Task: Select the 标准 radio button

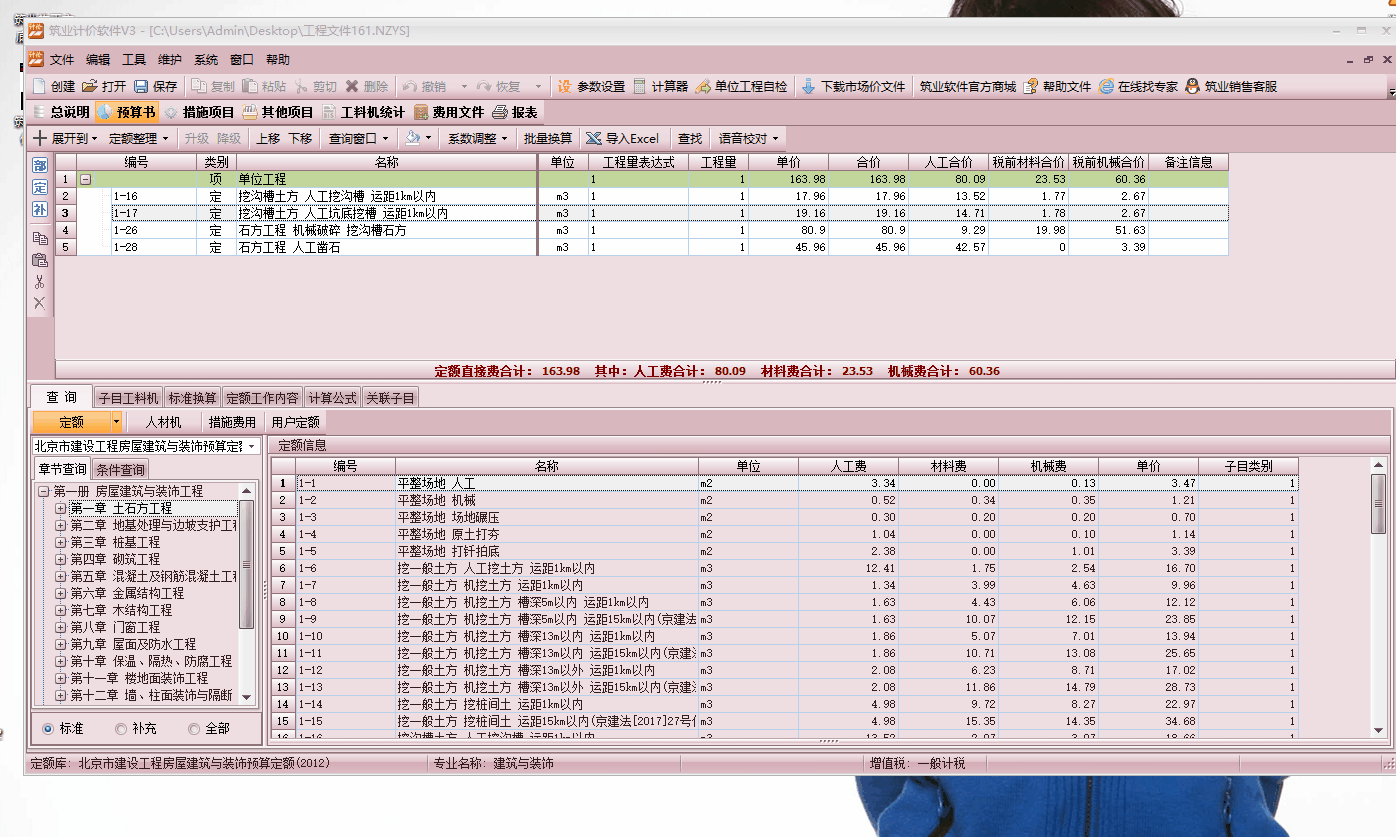Action: click(48, 729)
